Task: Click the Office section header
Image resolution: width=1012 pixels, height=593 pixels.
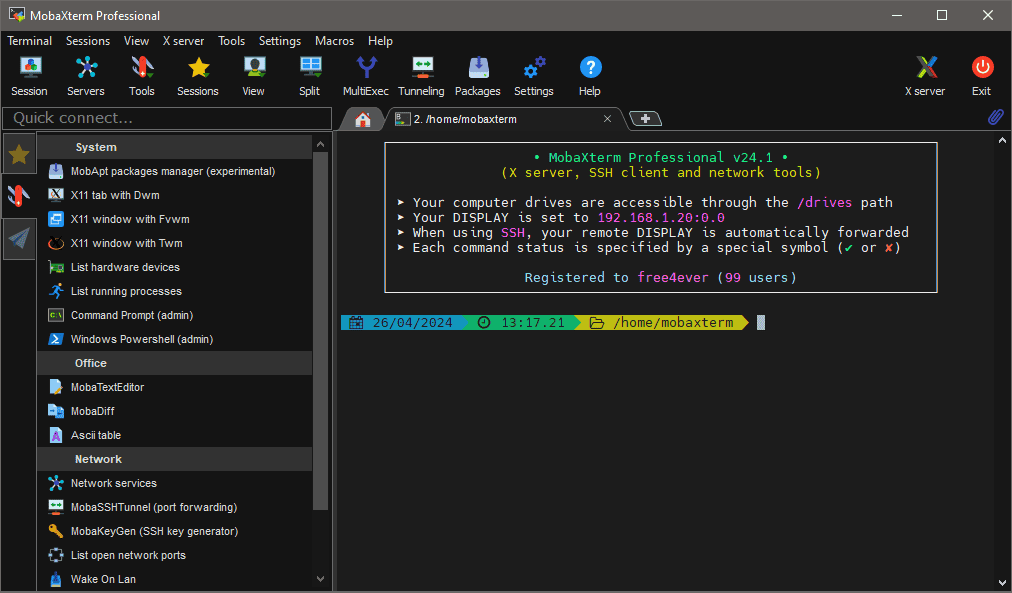Action: tap(174, 363)
